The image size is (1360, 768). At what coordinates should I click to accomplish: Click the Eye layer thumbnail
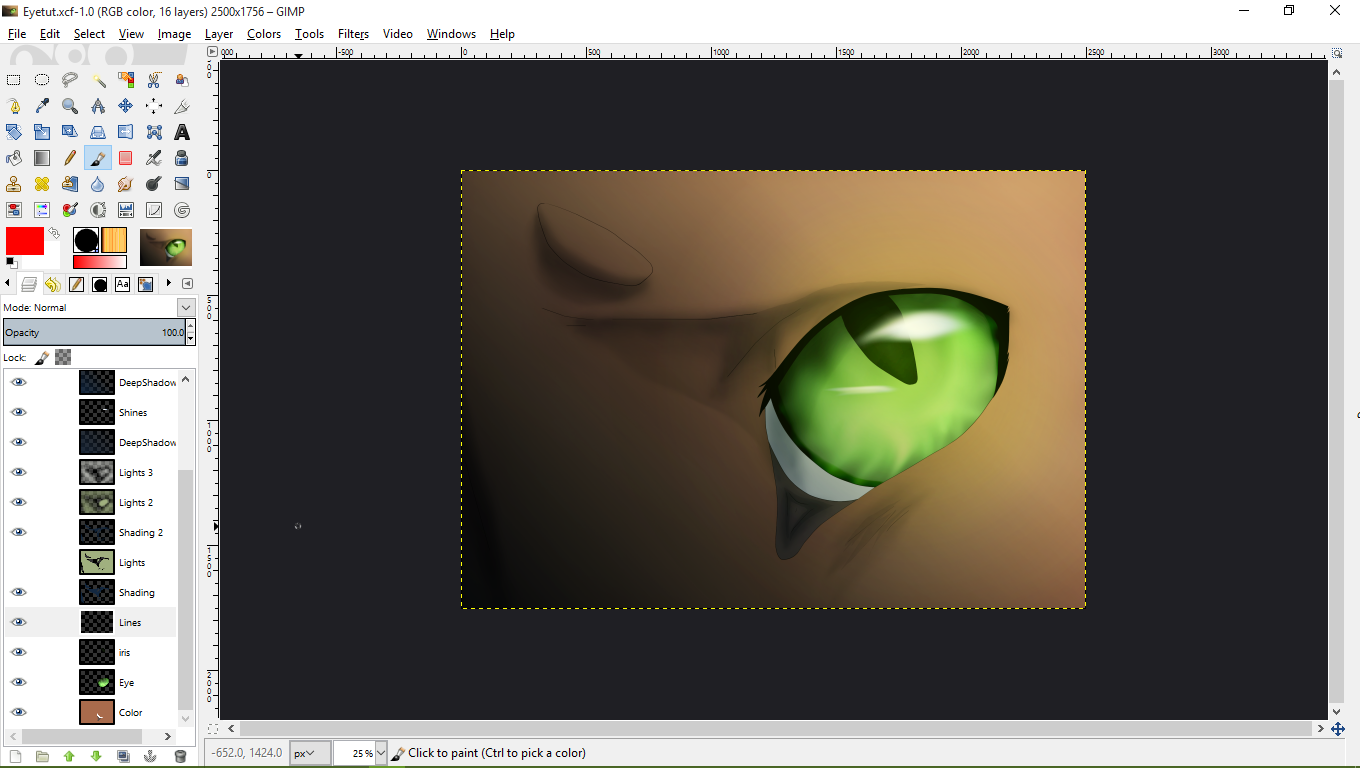tap(97, 682)
